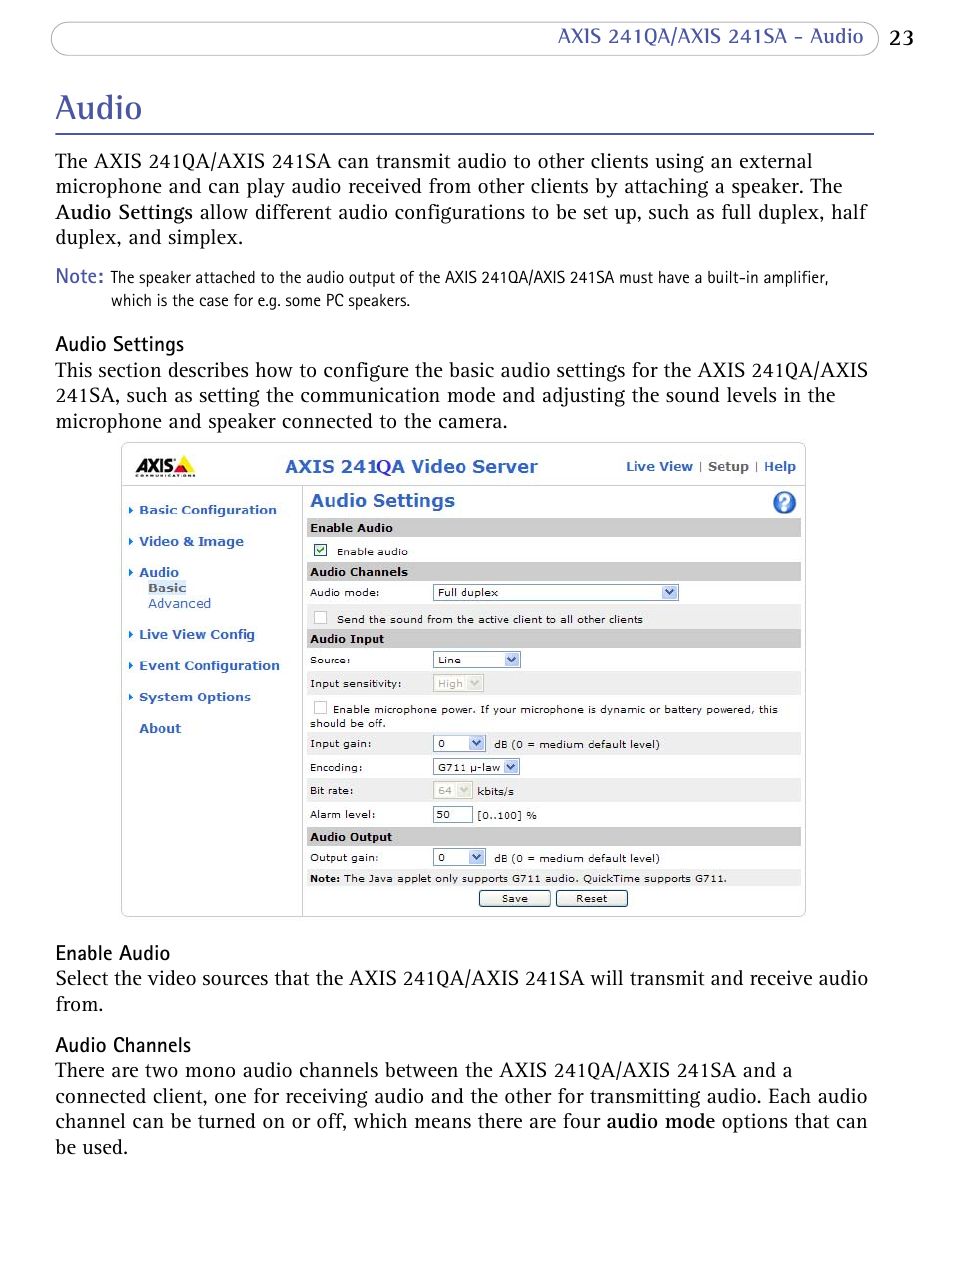Click the AXIS 241QA Video Server title
The height and width of the screenshot is (1263, 954).
pos(411,466)
